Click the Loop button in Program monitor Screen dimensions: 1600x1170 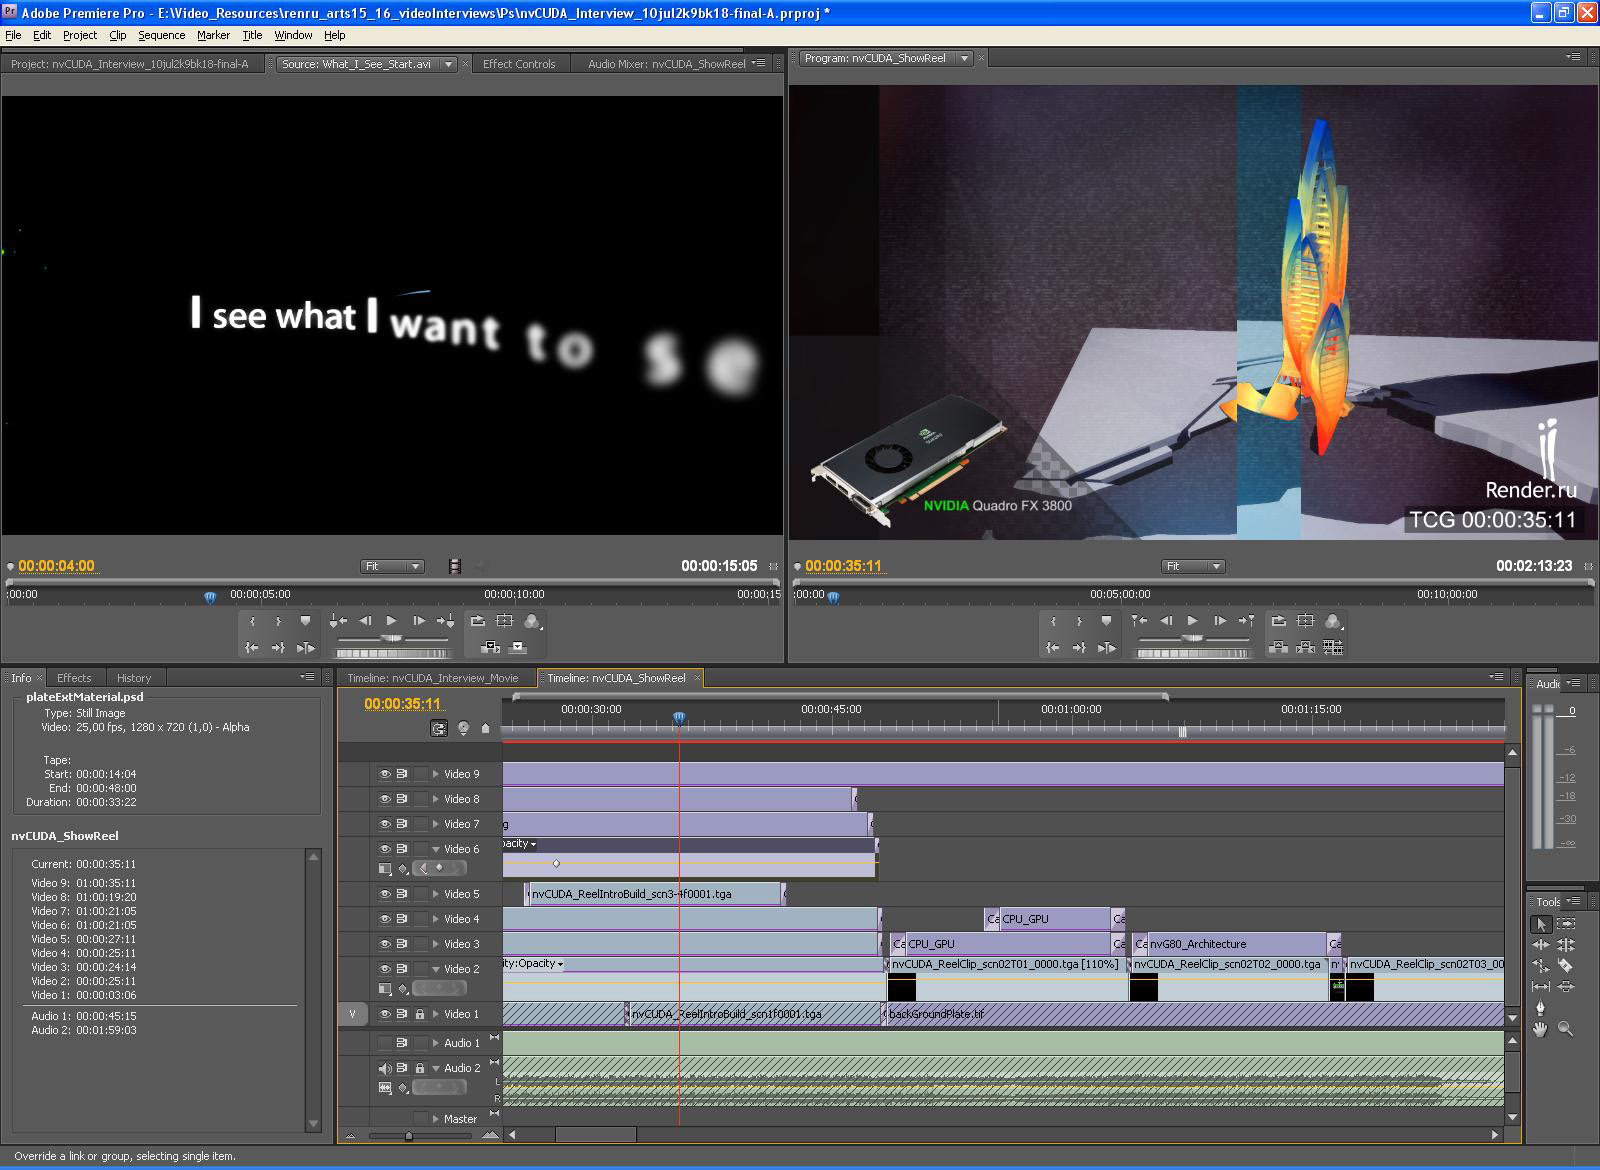[x=1278, y=621]
